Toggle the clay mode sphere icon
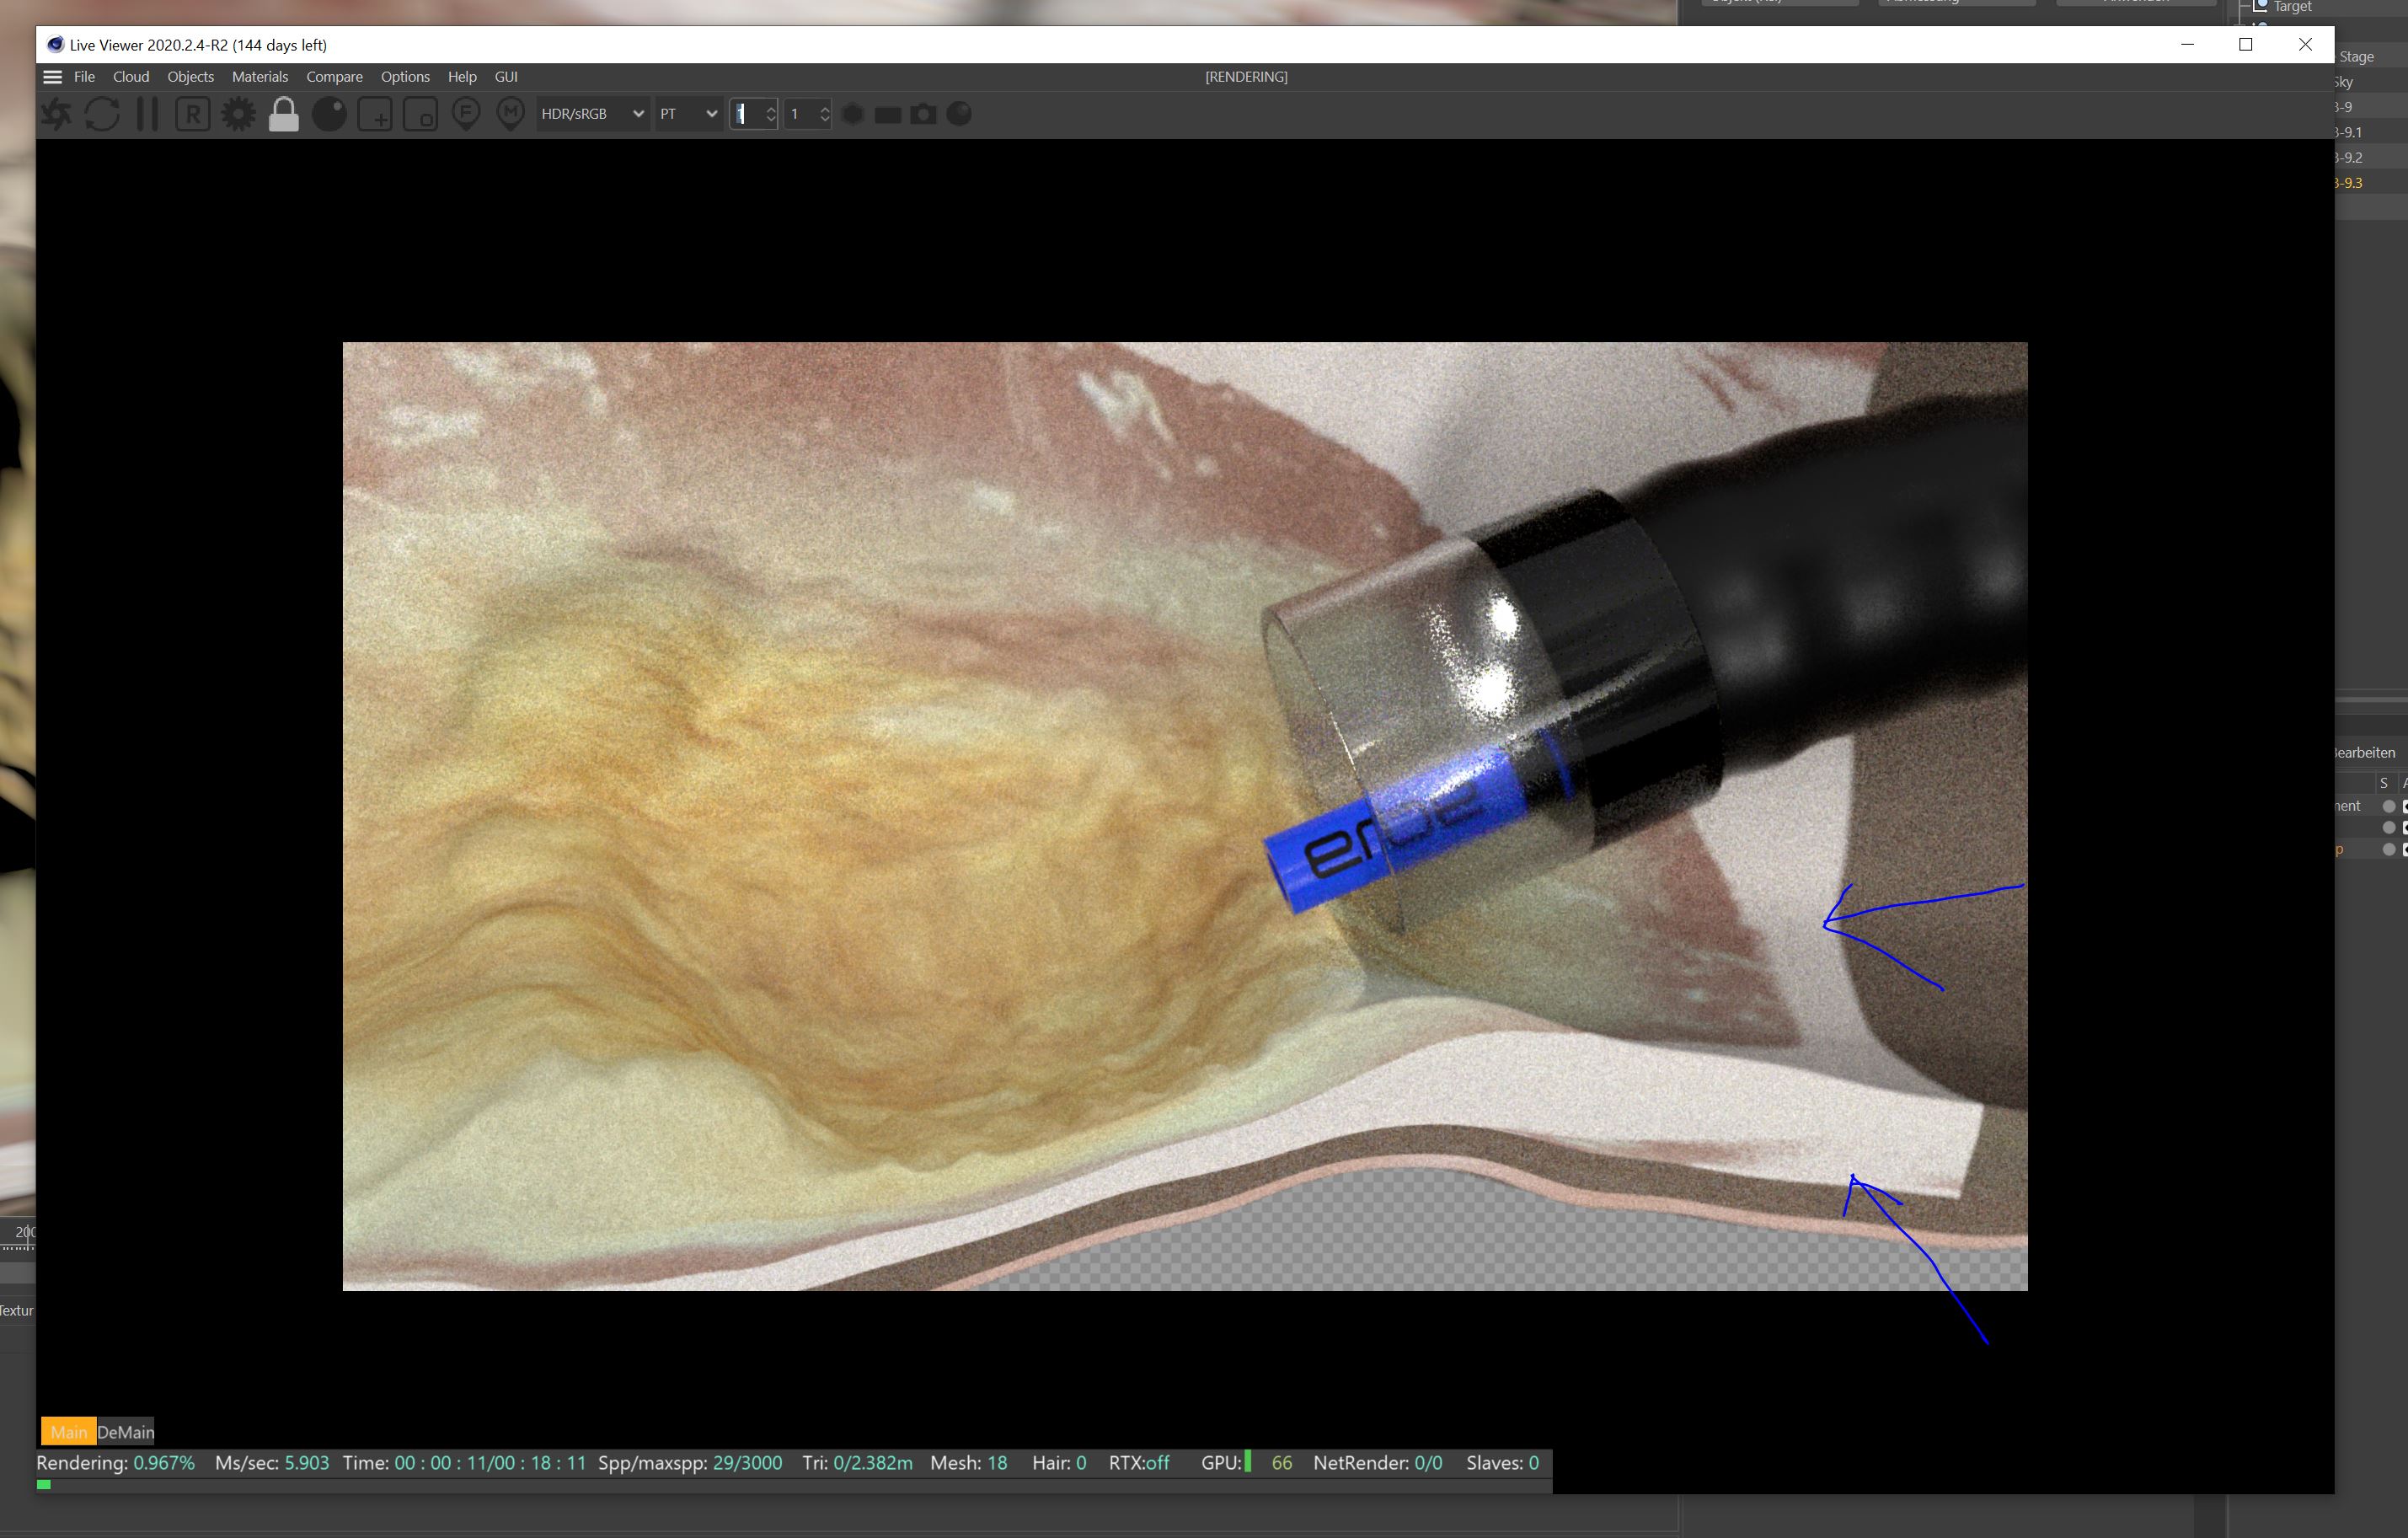This screenshot has height=1538, width=2408. 329,114
